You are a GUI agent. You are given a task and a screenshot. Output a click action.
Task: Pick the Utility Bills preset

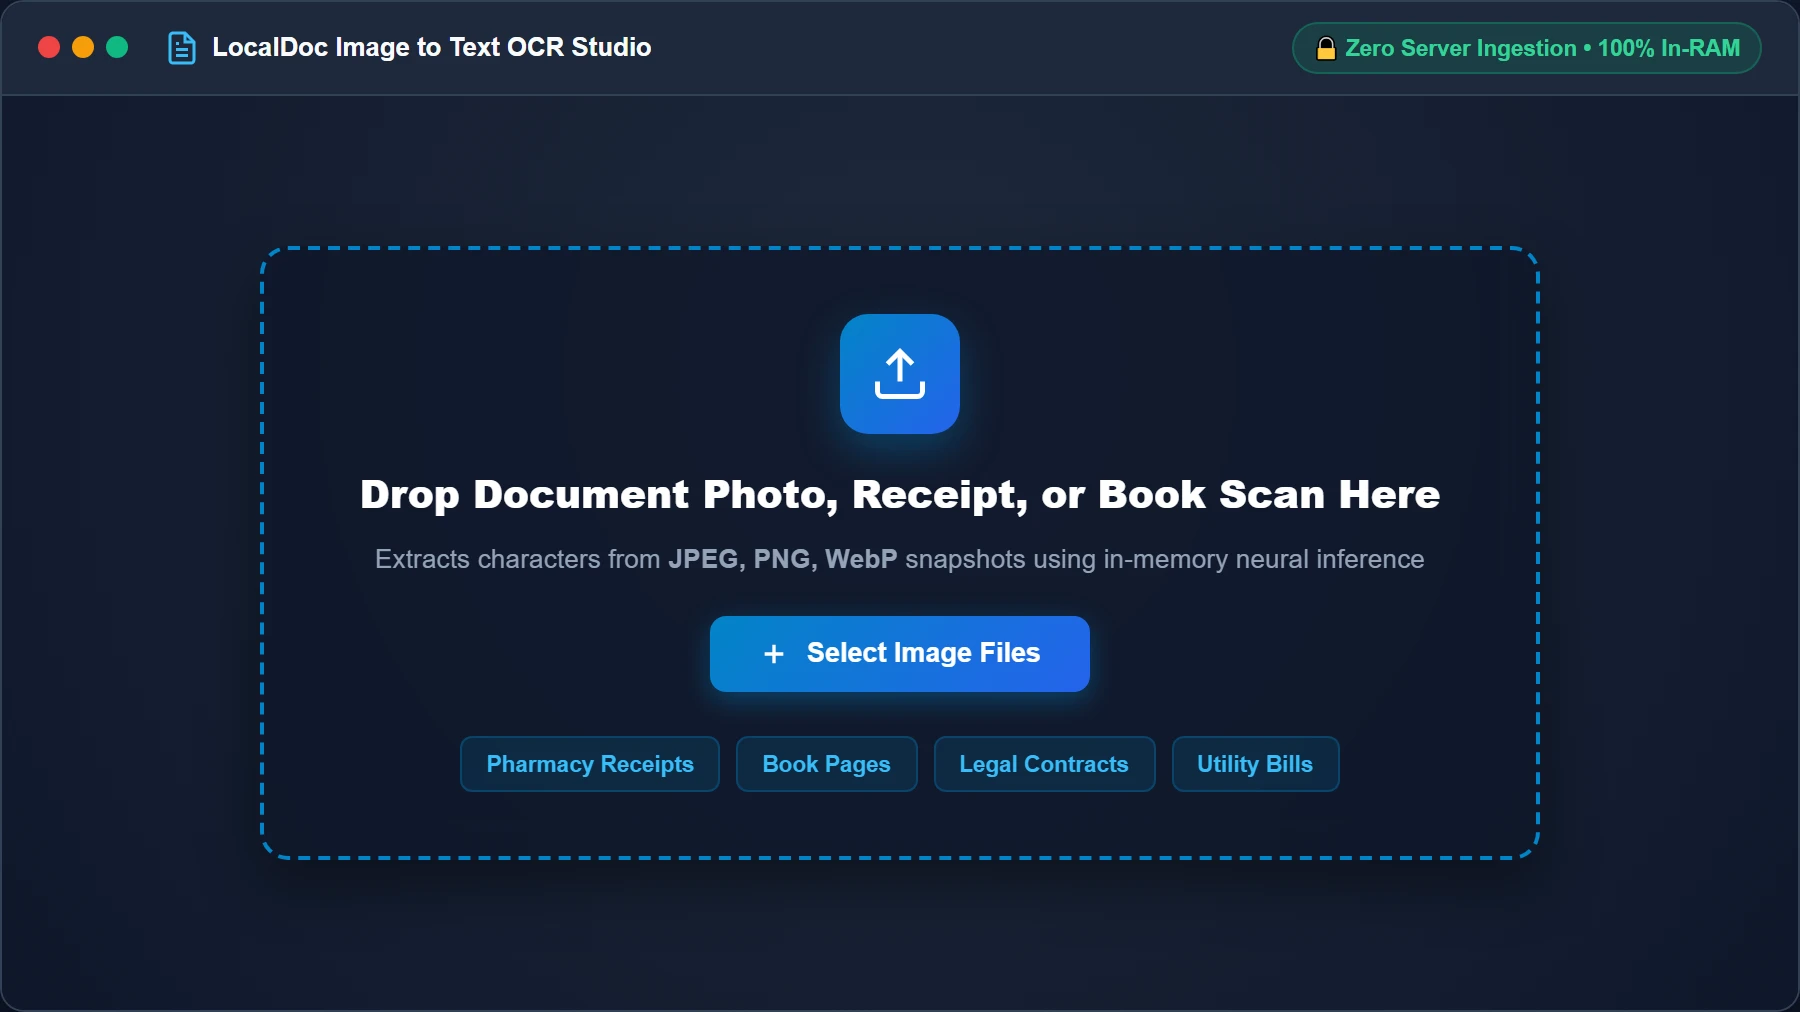[1255, 764]
